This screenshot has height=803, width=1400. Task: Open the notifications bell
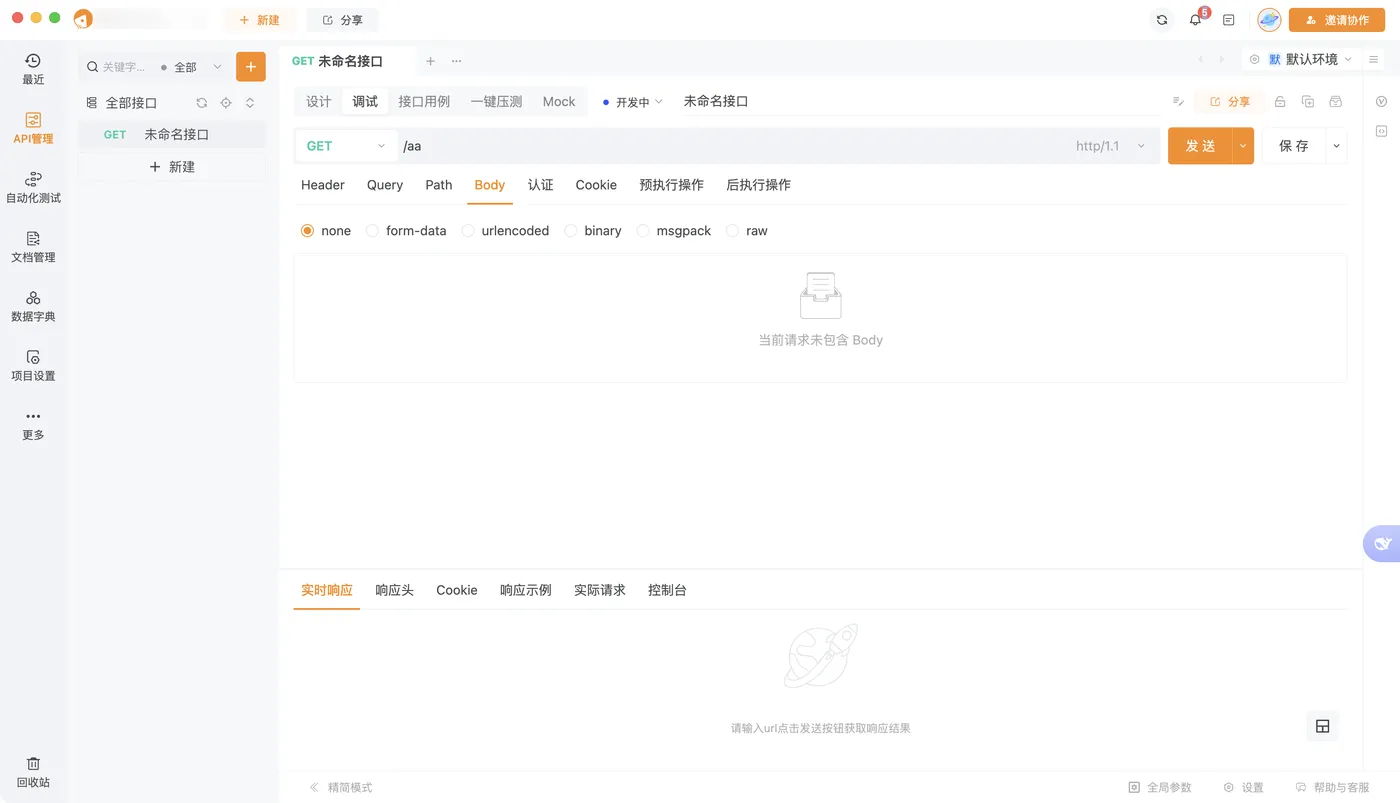click(1194, 19)
